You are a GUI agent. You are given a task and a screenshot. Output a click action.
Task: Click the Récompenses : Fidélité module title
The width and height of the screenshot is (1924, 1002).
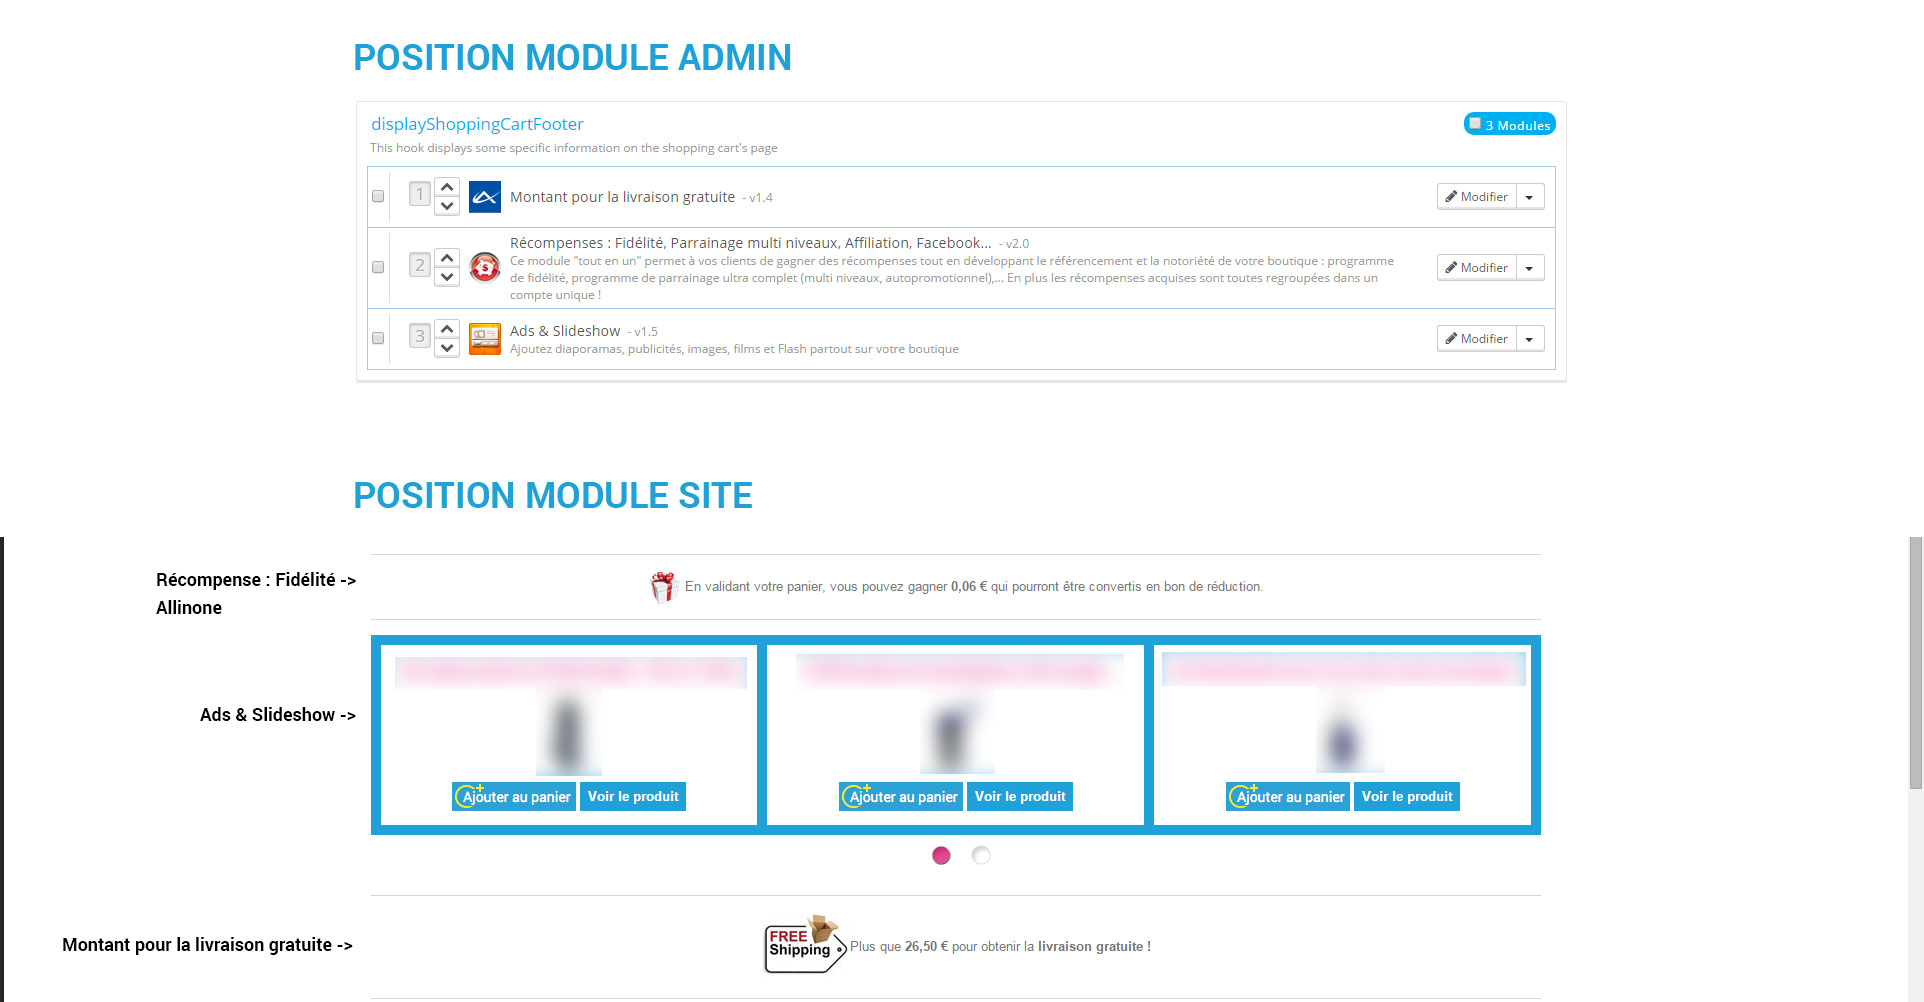click(x=751, y=243)
